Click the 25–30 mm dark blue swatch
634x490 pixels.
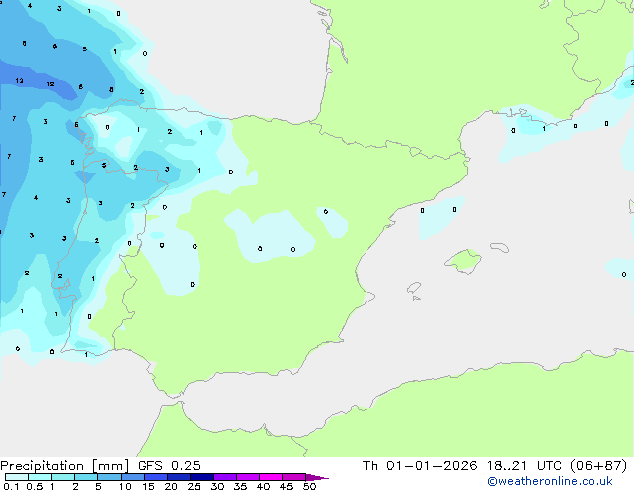click(202, 477)
